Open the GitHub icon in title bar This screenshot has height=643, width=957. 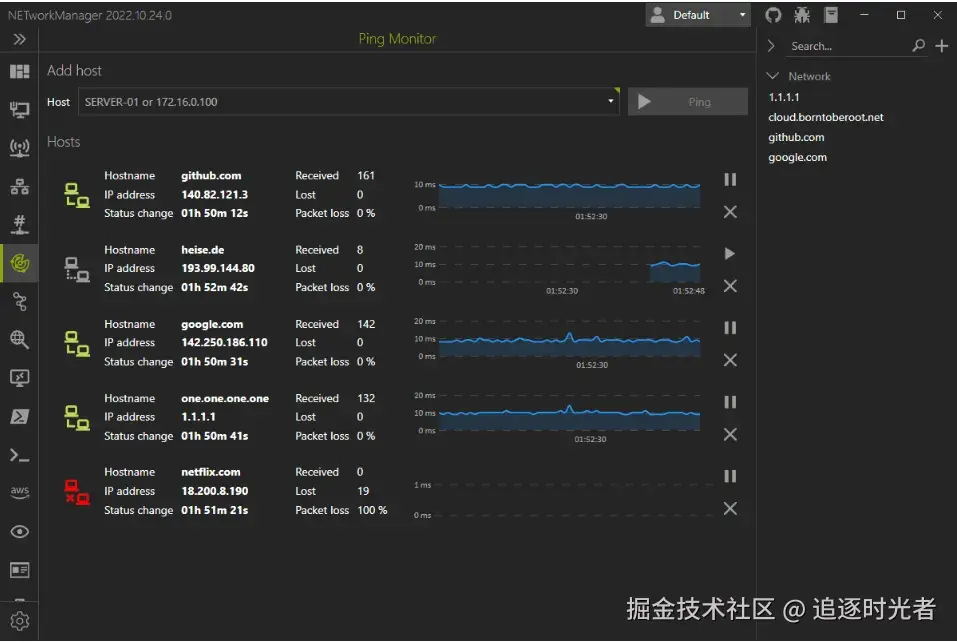(773, 15)
